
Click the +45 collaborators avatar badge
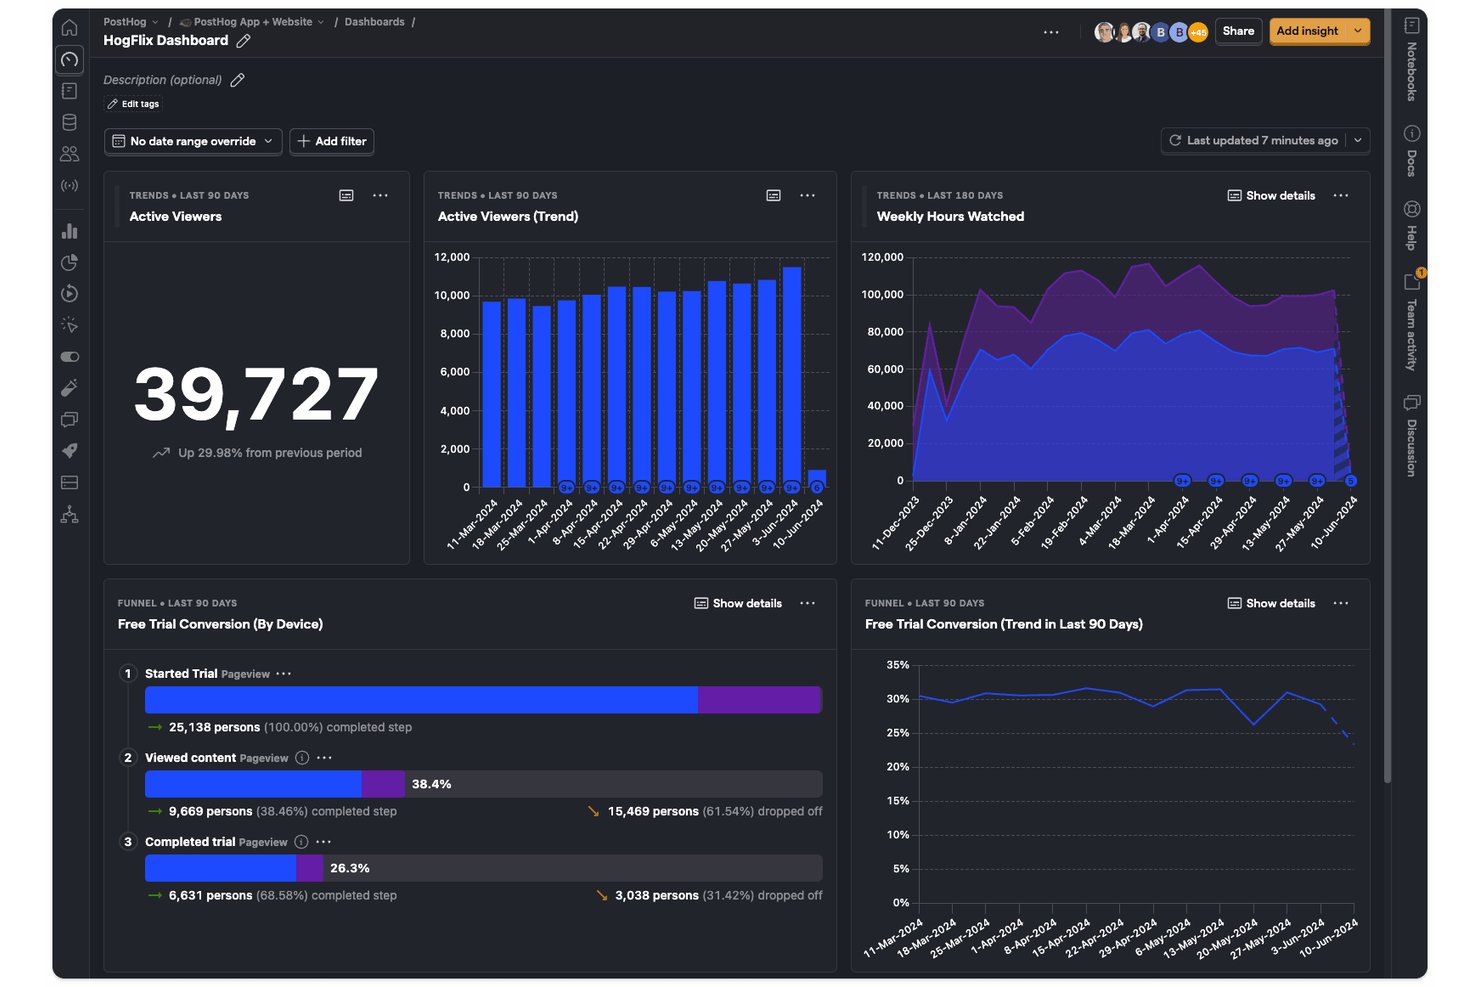[1198, 32]
